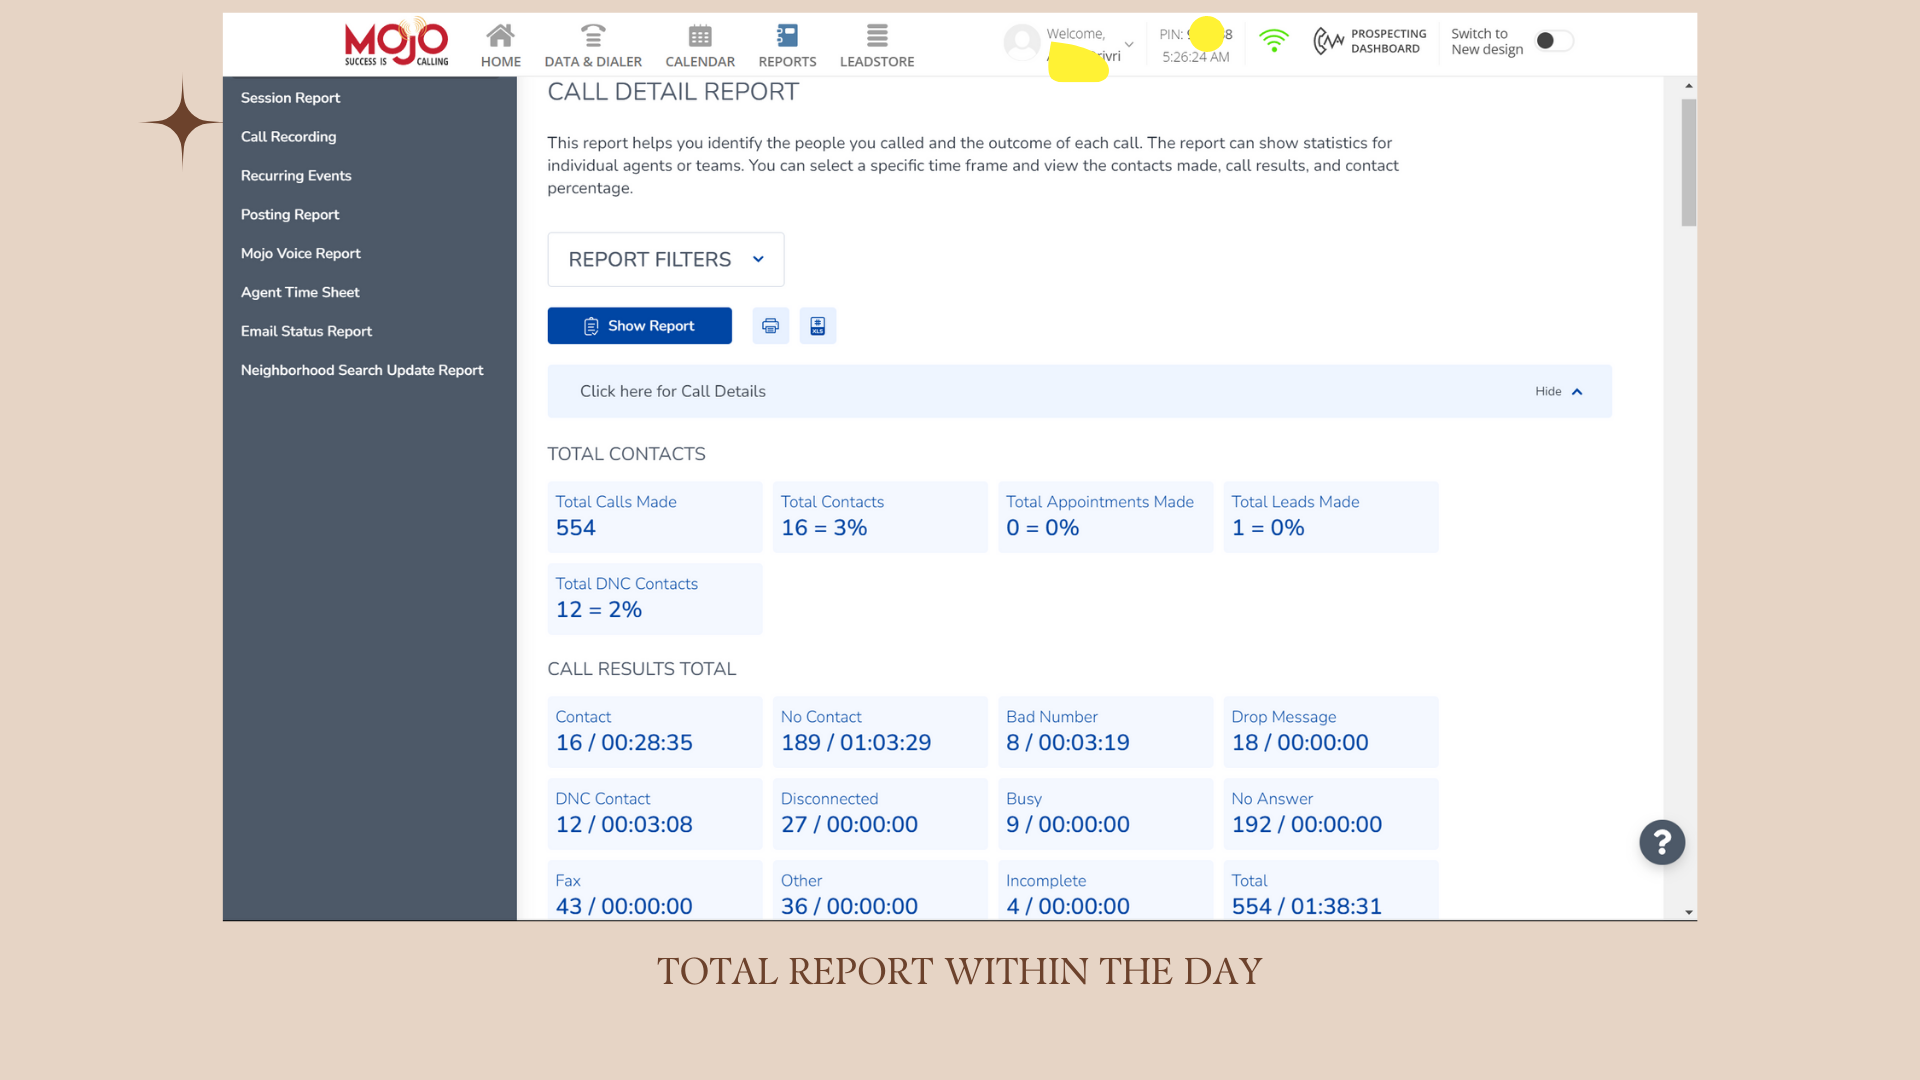
Task: Click the green Wi-Fi status icon
Action: pyautogui.click(x=1273, y=41)
